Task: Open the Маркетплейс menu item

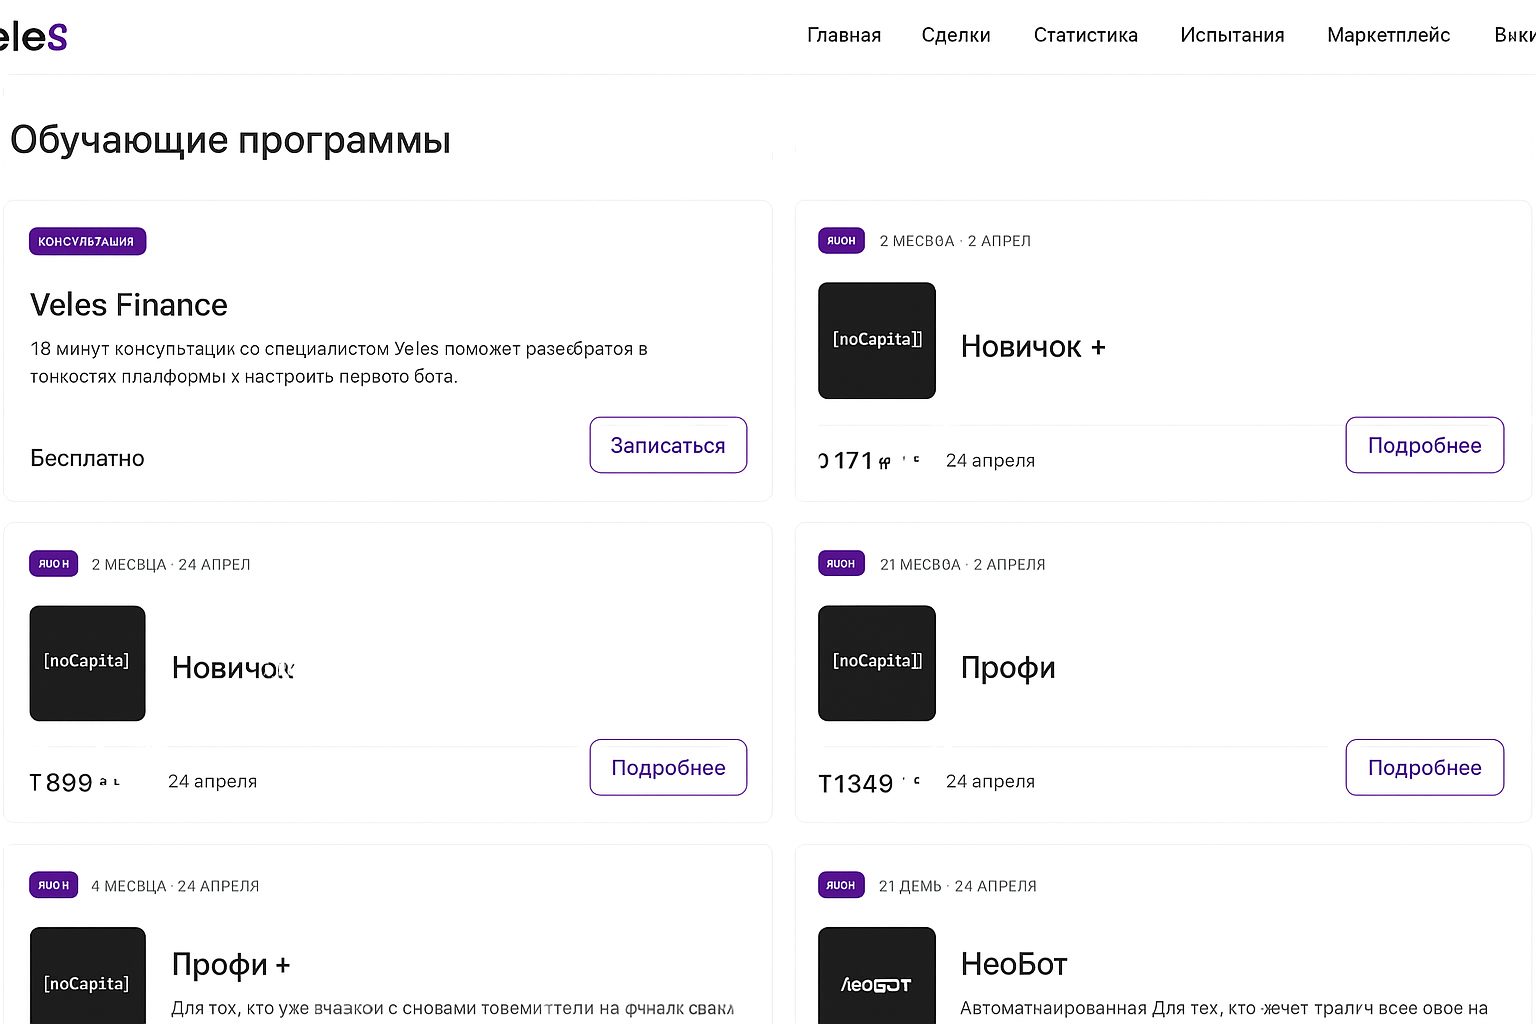Action: [1388, 35]
